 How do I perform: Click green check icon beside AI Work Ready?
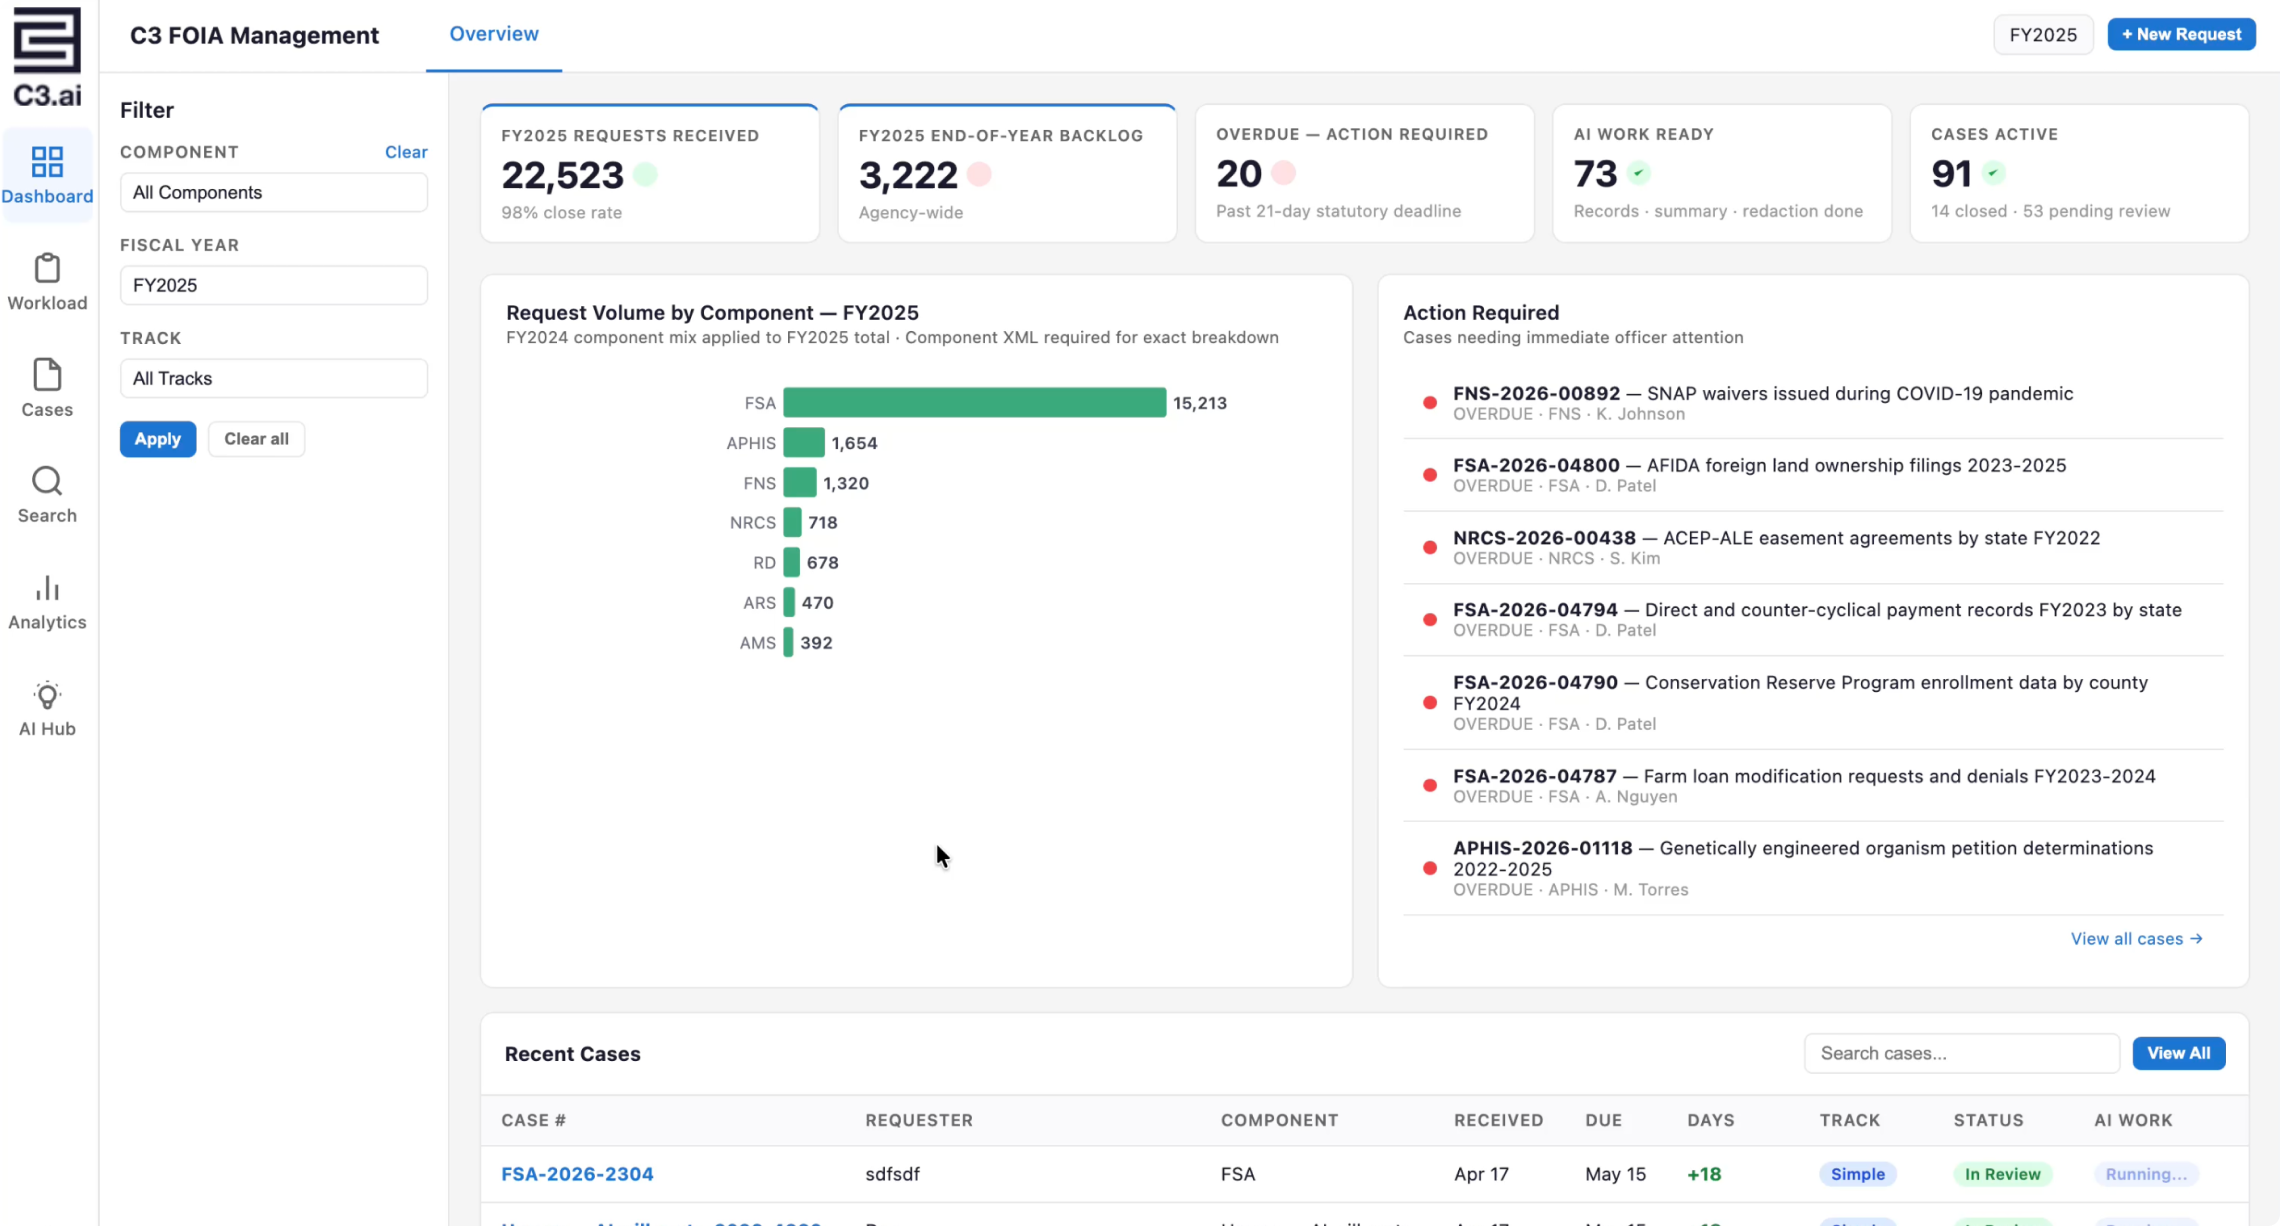[x=1638, y=173]
